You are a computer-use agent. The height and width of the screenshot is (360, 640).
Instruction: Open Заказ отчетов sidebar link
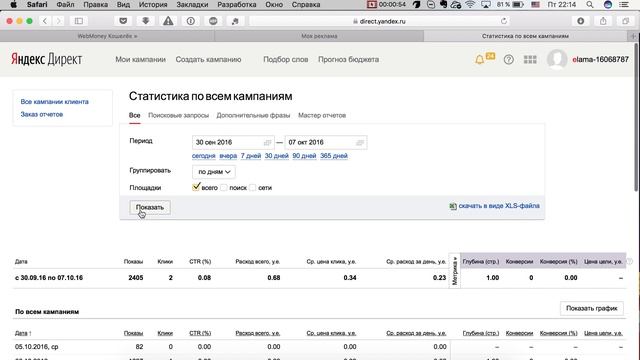(42, 114)
